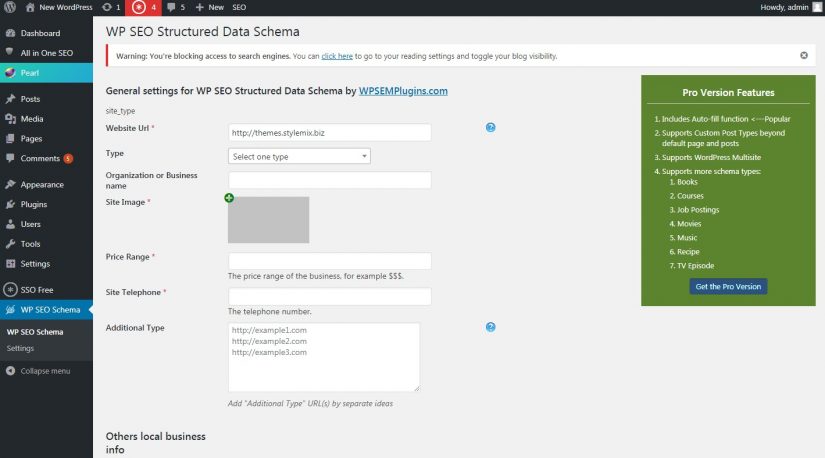Click help icon beside Additional Type
The height and width of the screenshot is (458, 825).
click(x=490, y=327)
